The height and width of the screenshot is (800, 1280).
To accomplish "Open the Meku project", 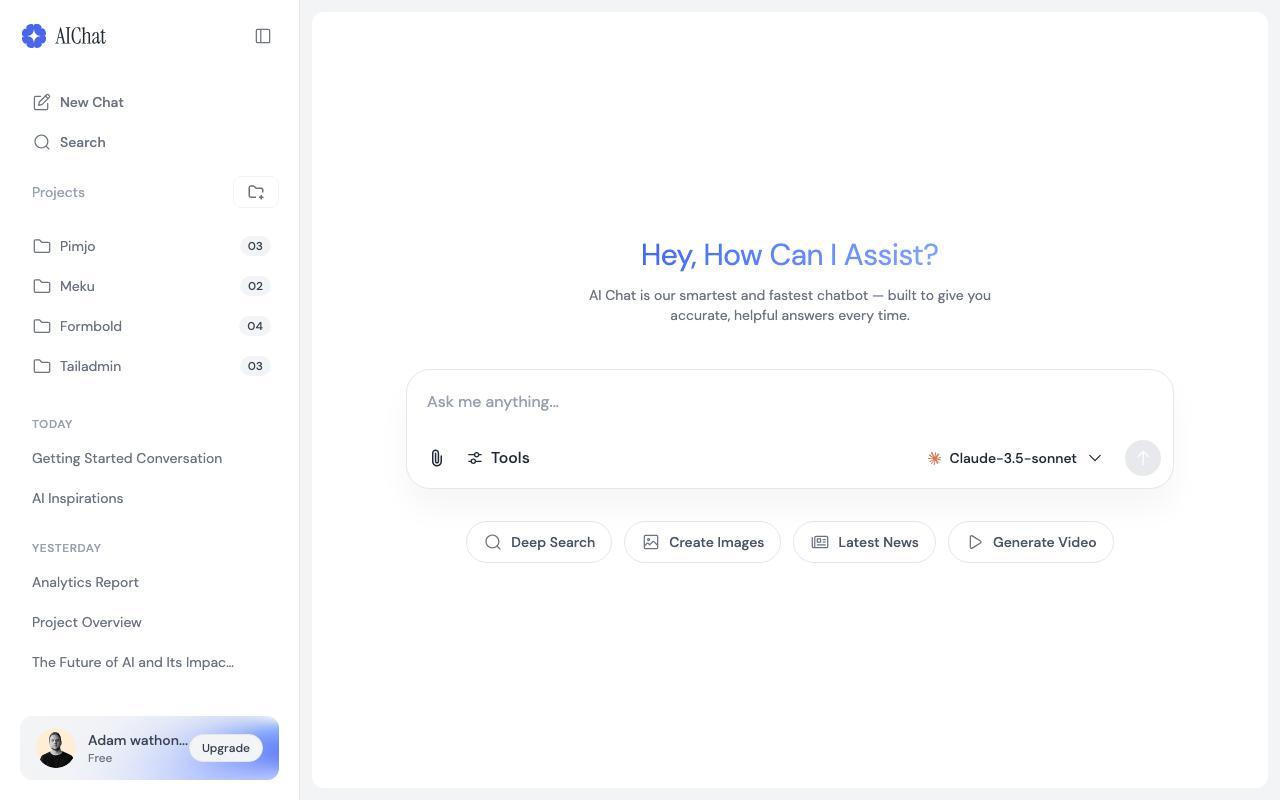I will coord(149,286).
